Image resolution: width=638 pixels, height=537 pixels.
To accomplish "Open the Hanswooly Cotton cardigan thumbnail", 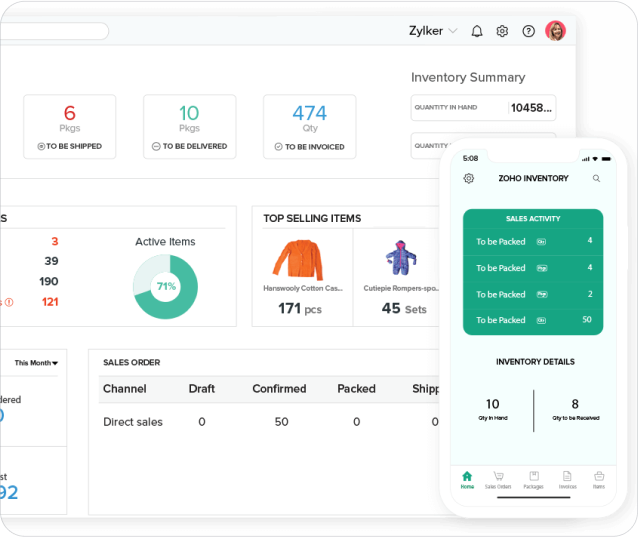I will [299, 260].
